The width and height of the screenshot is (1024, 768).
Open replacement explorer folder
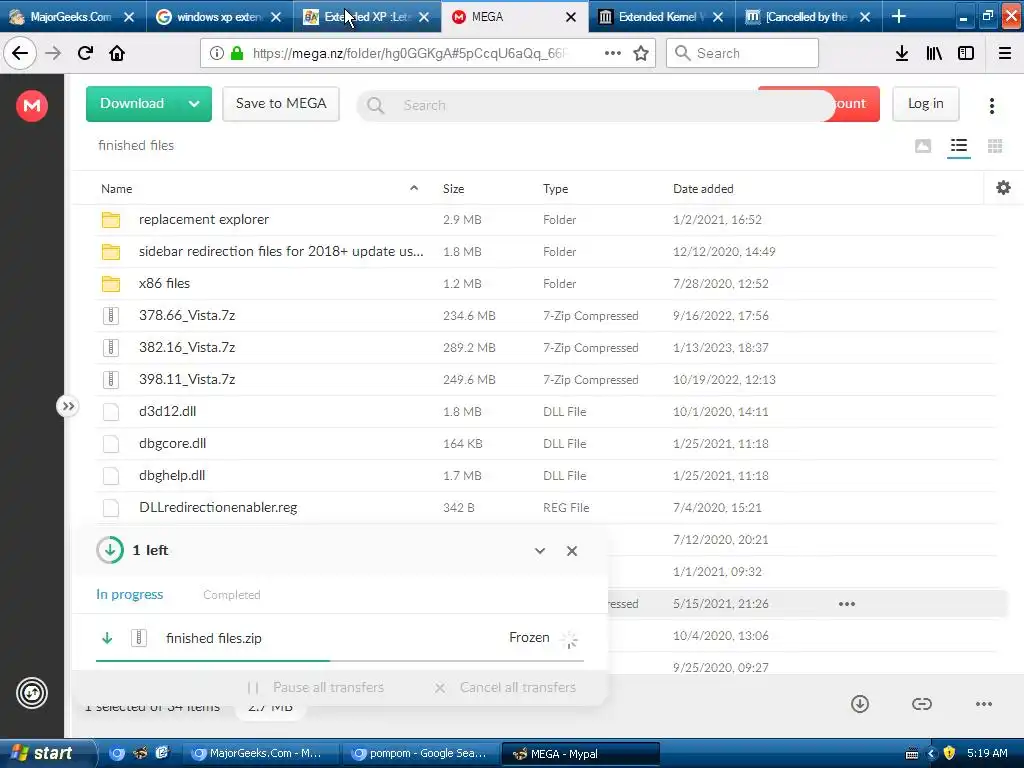pos(203,219)
